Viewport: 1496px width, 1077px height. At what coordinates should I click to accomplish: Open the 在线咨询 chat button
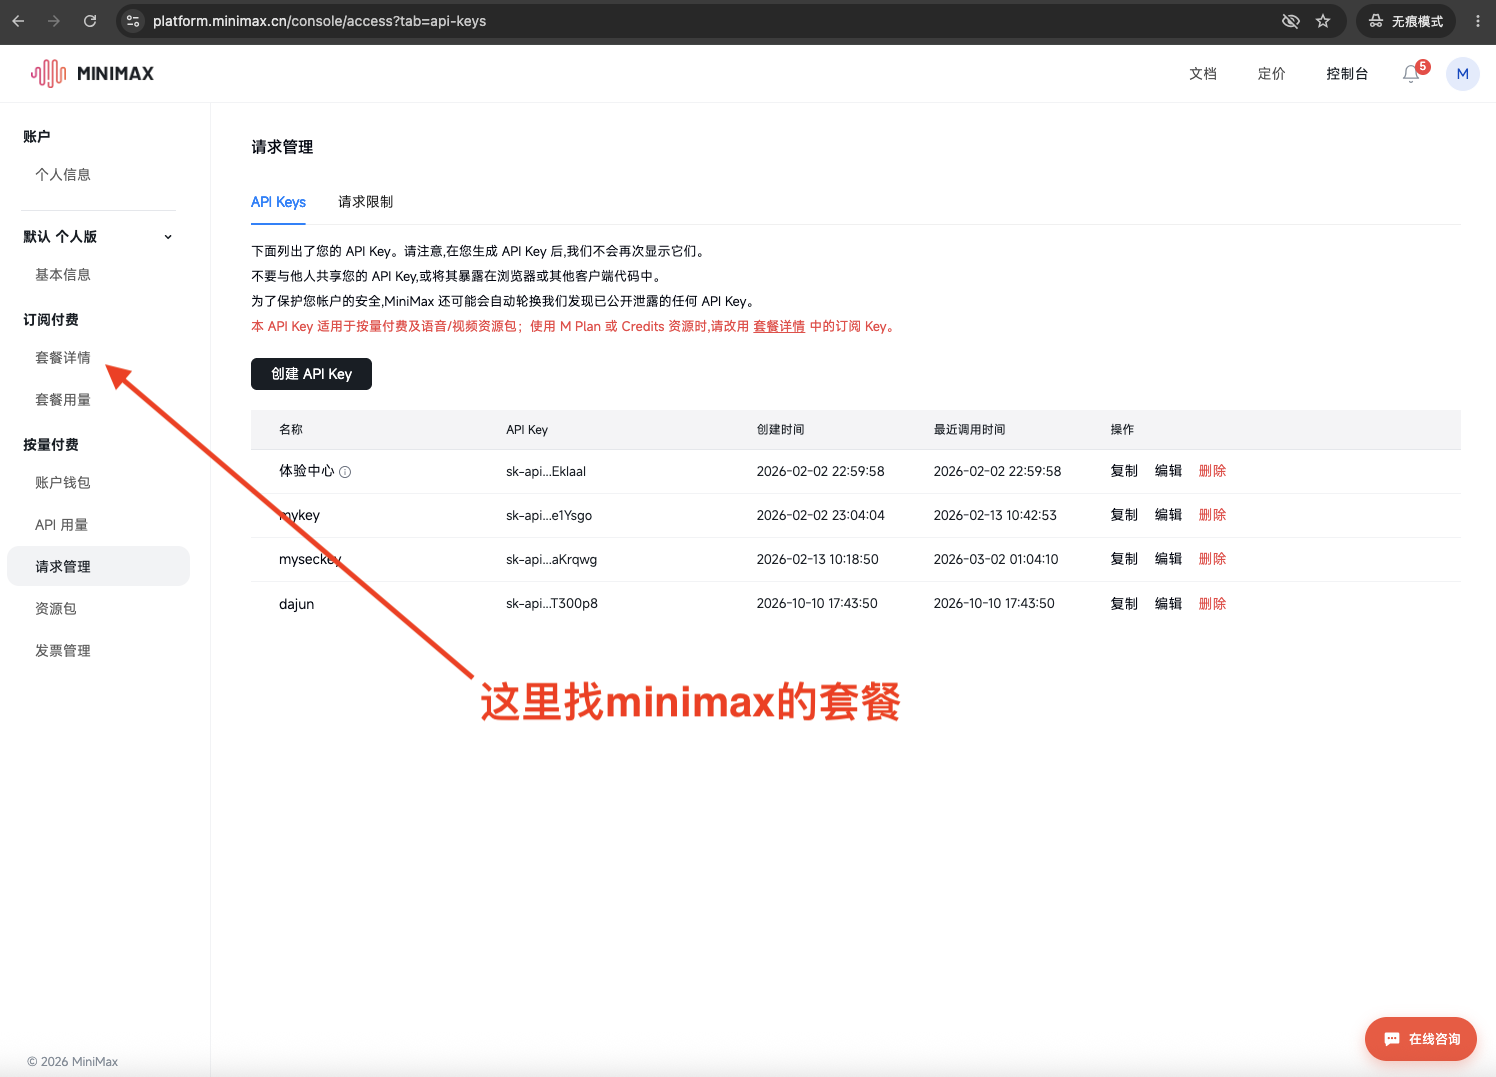click(1421, 1039)
